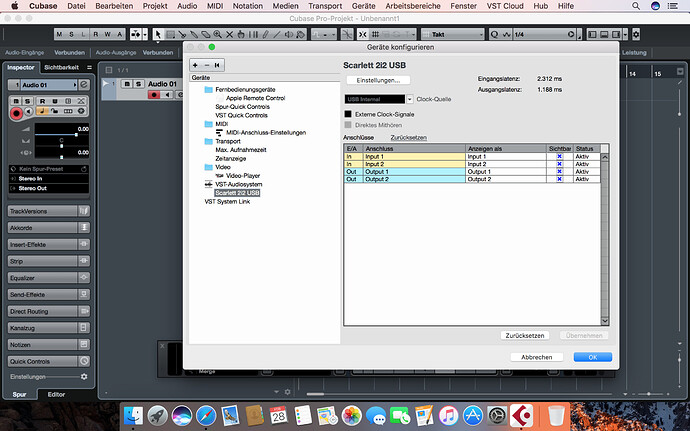Viewport: 690px width, 431px height.
Task: Expand TrackVersions inspector section
Action: 49,211
